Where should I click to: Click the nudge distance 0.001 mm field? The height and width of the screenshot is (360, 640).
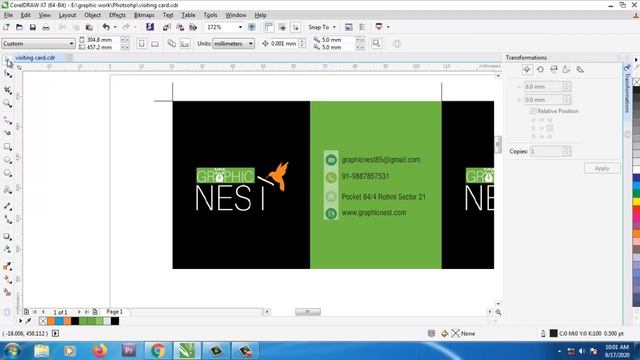pyautogui.click(x=284, y=44)
